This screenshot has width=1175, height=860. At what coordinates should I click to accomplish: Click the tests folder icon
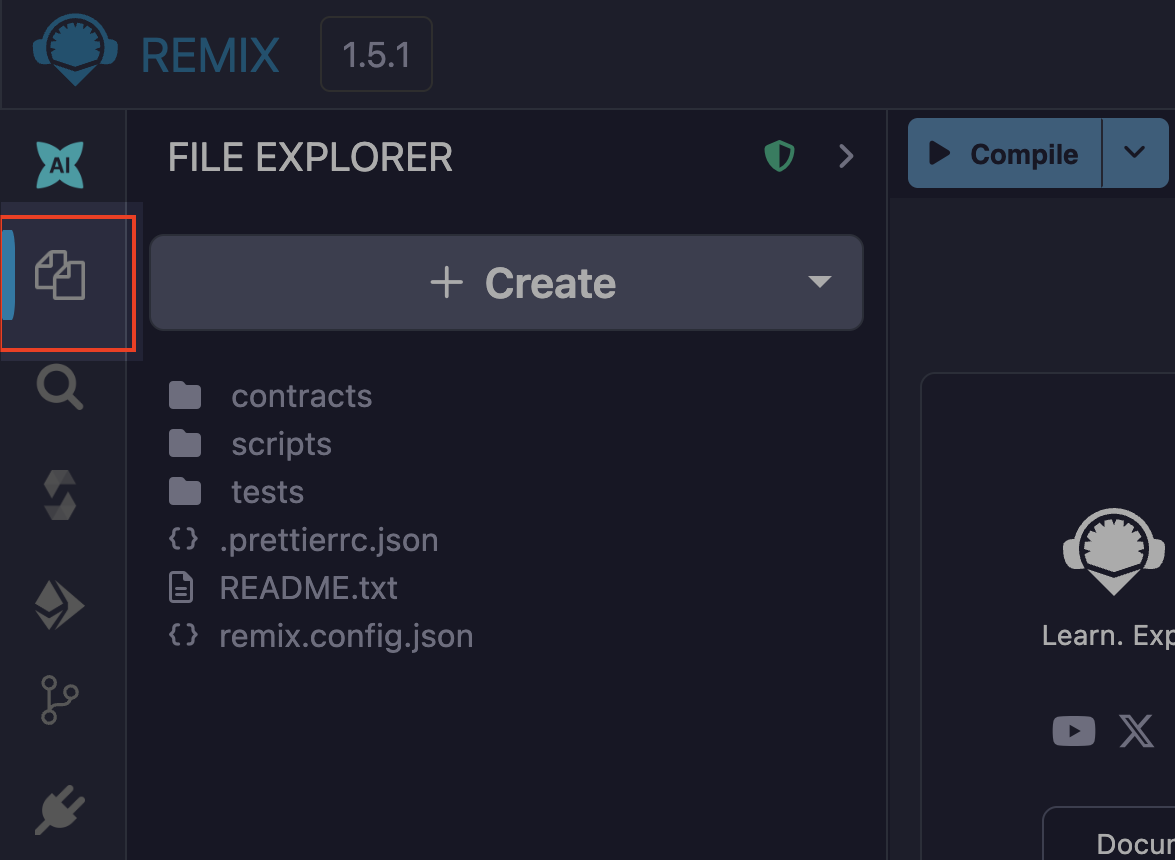click(x=185, y=491)
